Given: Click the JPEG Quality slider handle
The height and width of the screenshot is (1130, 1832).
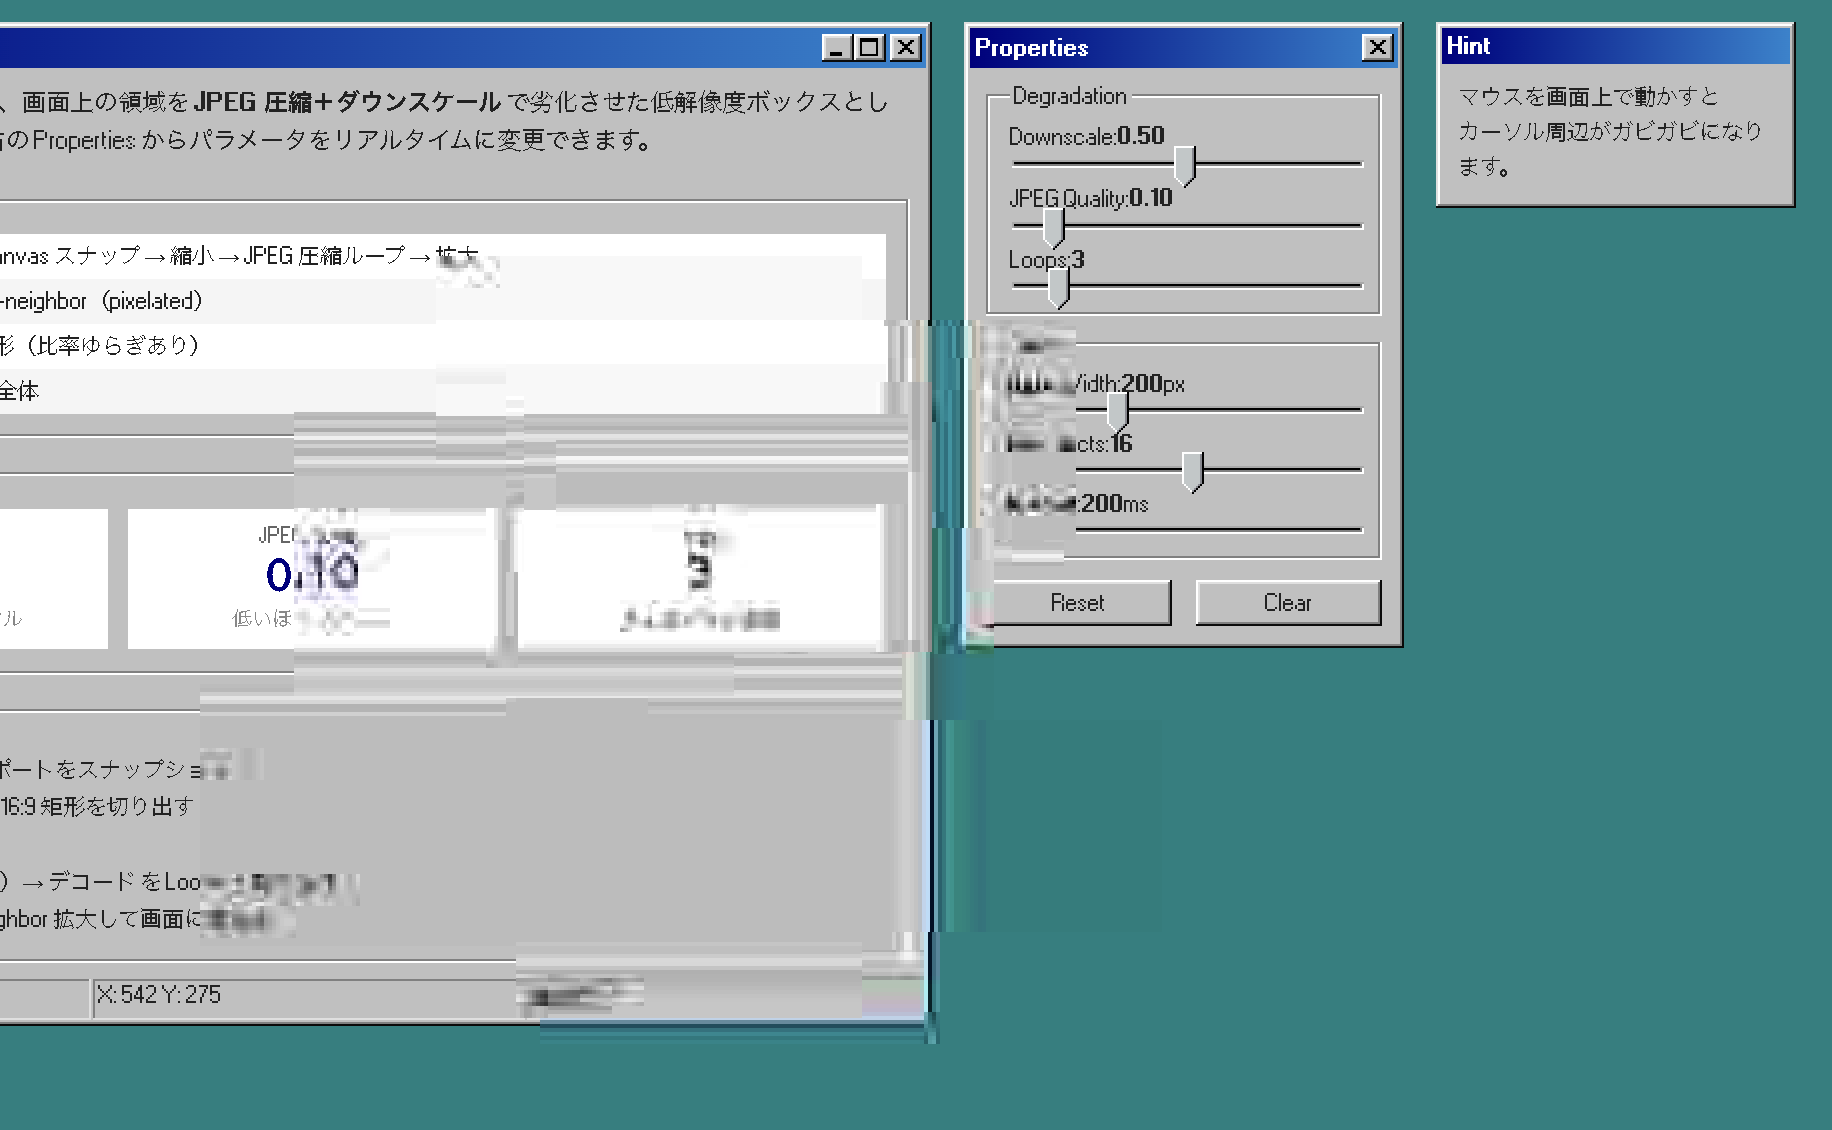Looking at the screenshot, I should click(1053, 228).
